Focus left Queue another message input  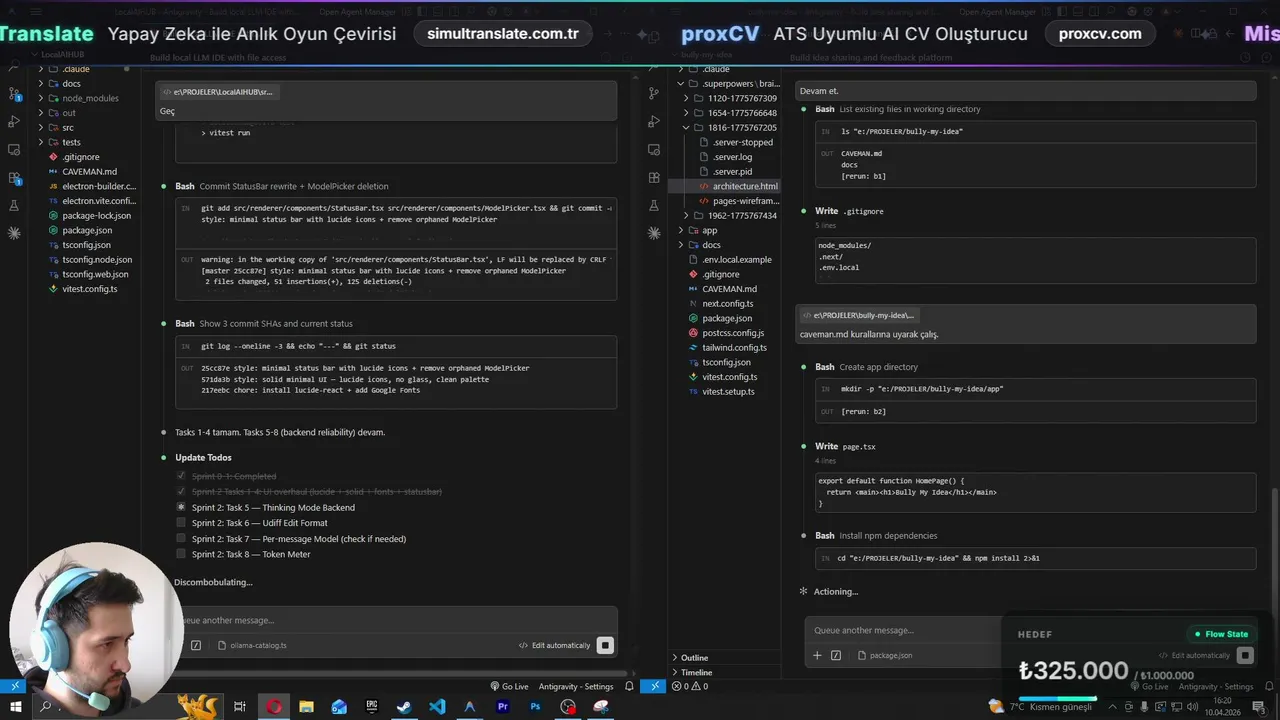click(x=396, y=620)
